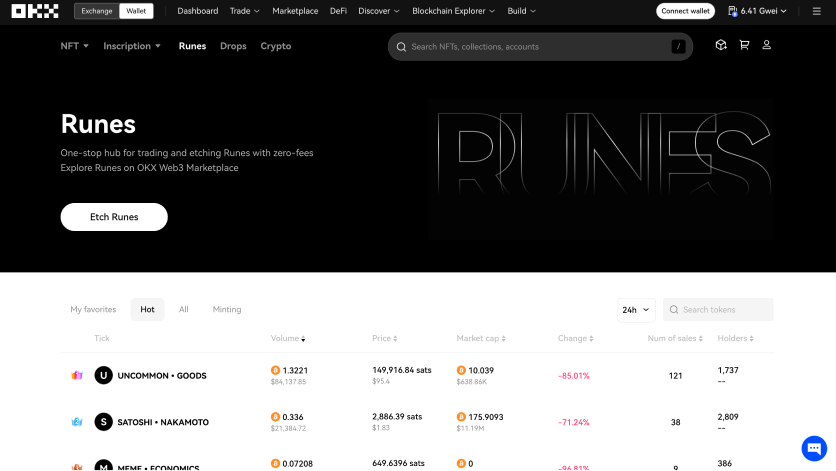
Task: Open the user account profile icon
Action: coord(767,45)
